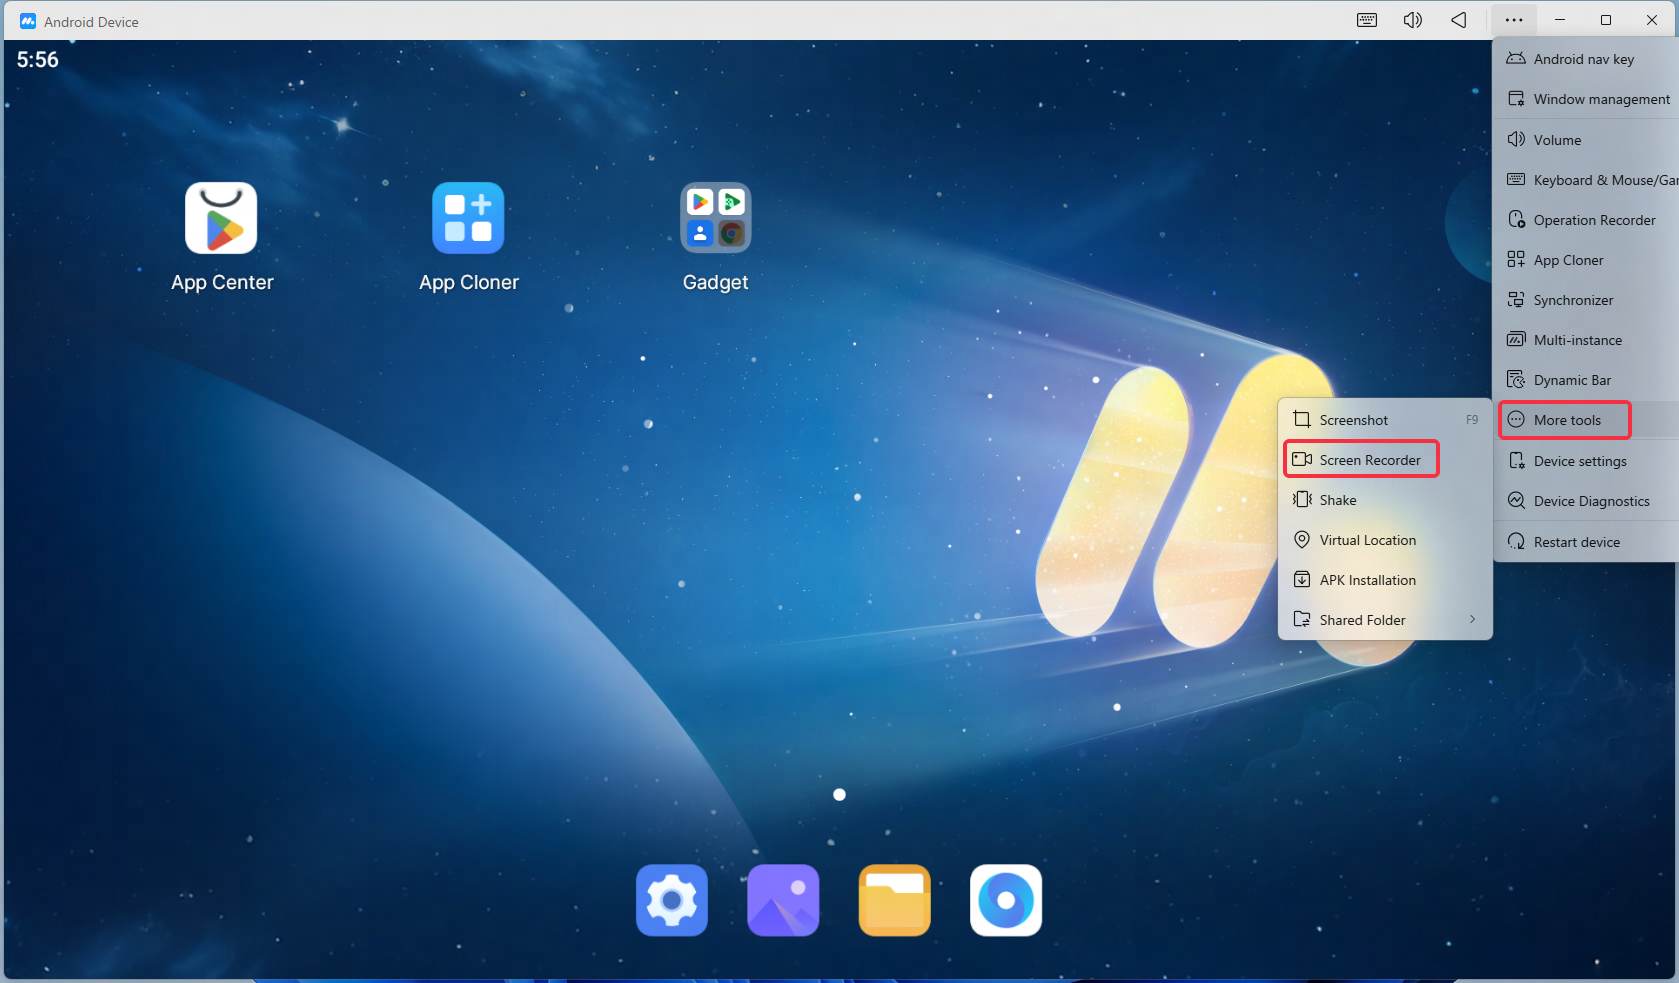Image resolution: width=1679 pixels, height=983 pixels.
Task: Click the Device Diagnostics icon
Action: click(x=1516, y=500)
